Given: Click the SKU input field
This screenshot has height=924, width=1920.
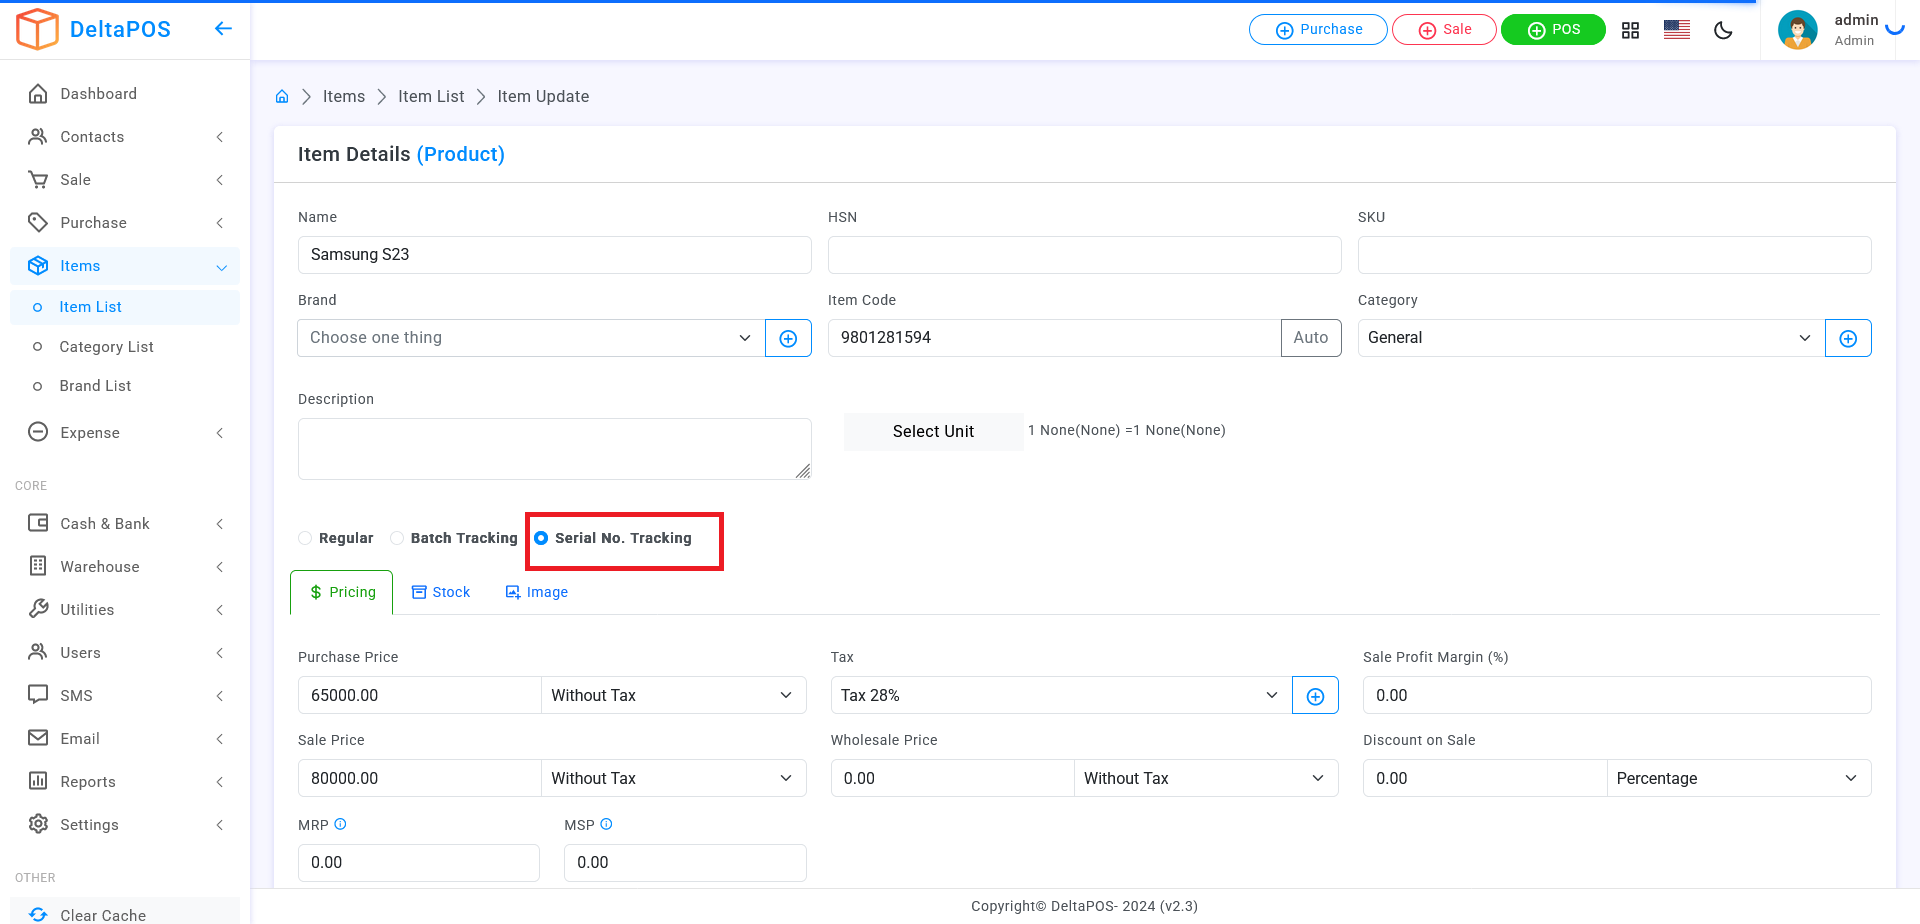Looking at the screenshot, I should point(1615,255).
